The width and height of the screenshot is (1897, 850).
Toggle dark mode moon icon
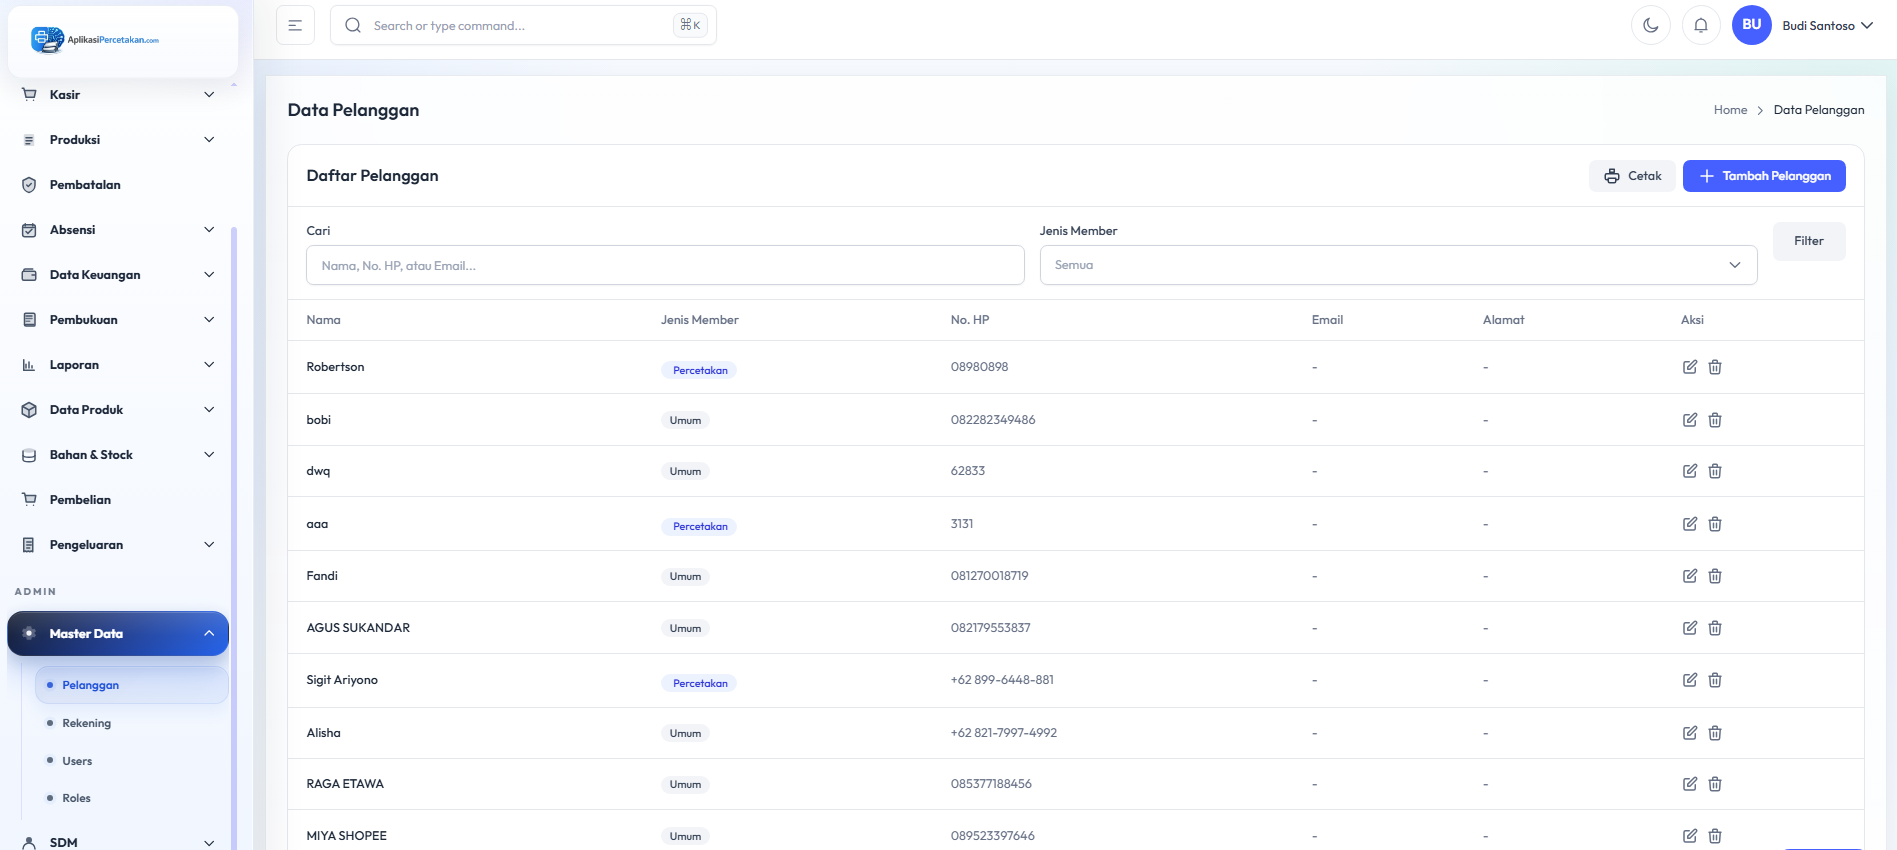[1651, 25]
